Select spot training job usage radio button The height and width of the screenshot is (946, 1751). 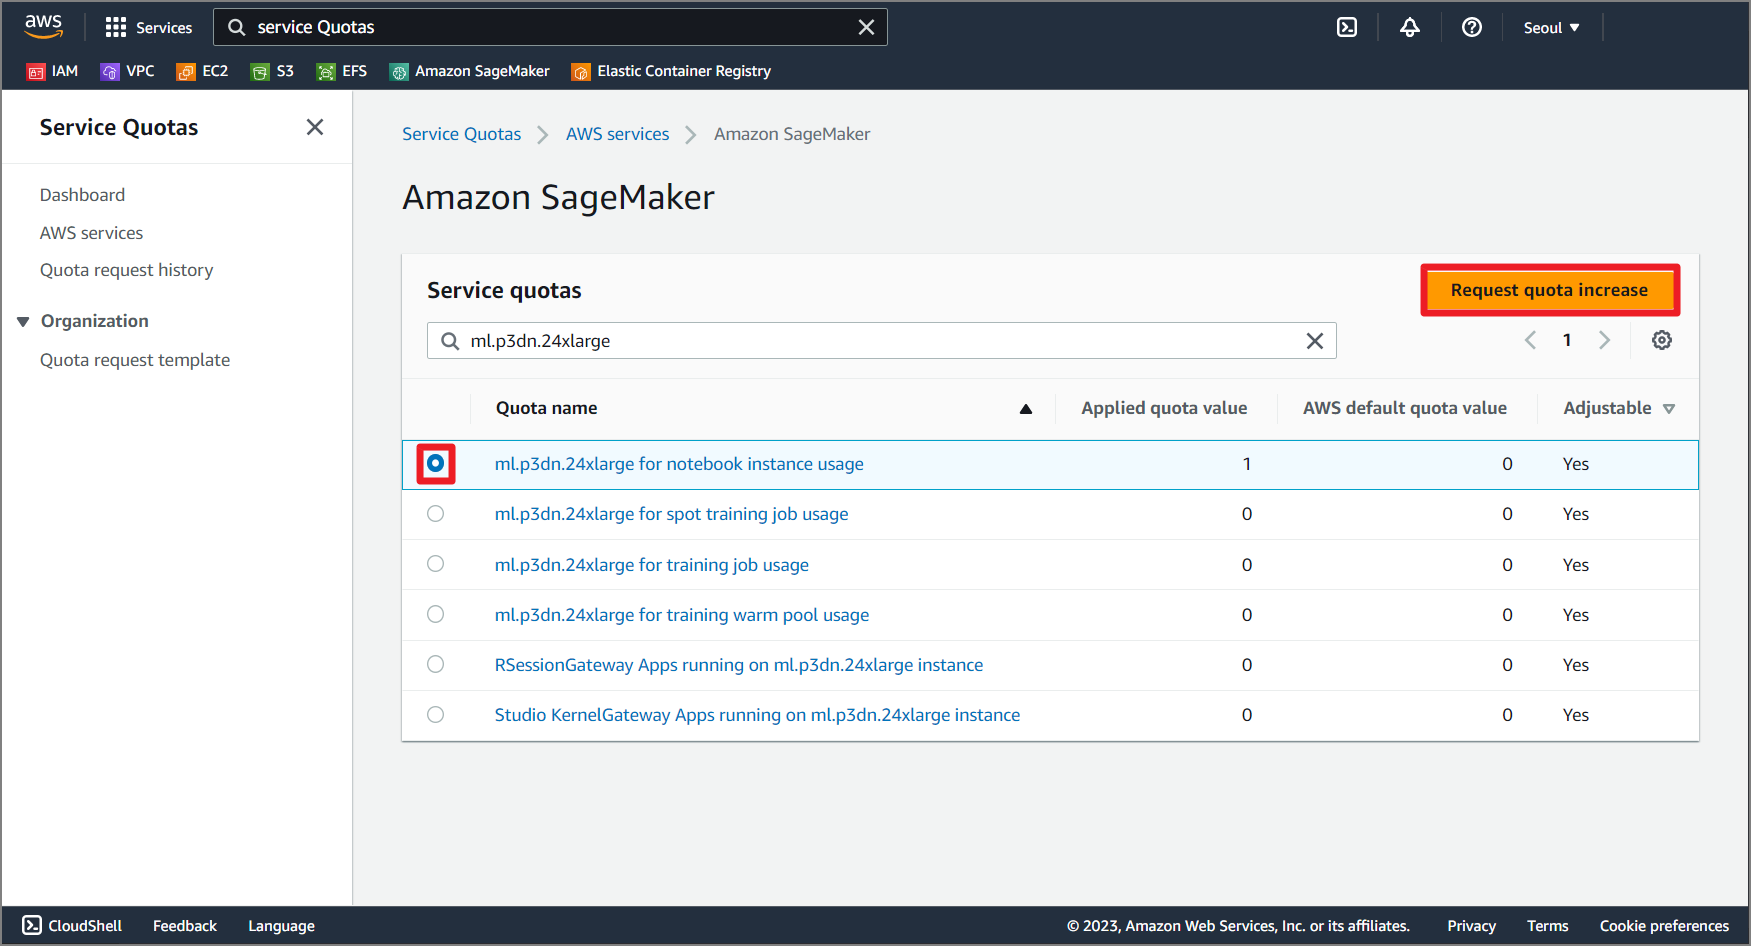click(x=435, y=514)
